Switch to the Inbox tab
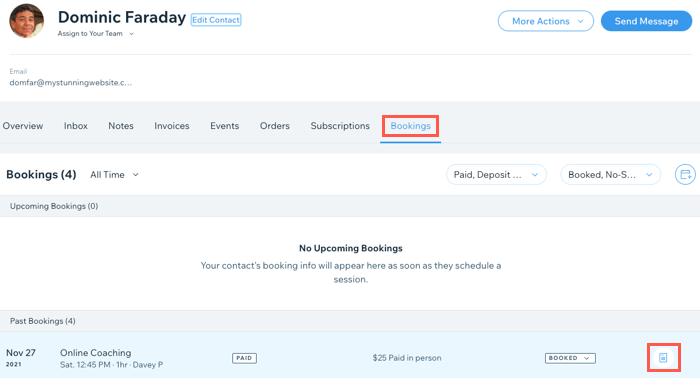The height and width of the screenshot is (378, 700). (x=75, y=126)
